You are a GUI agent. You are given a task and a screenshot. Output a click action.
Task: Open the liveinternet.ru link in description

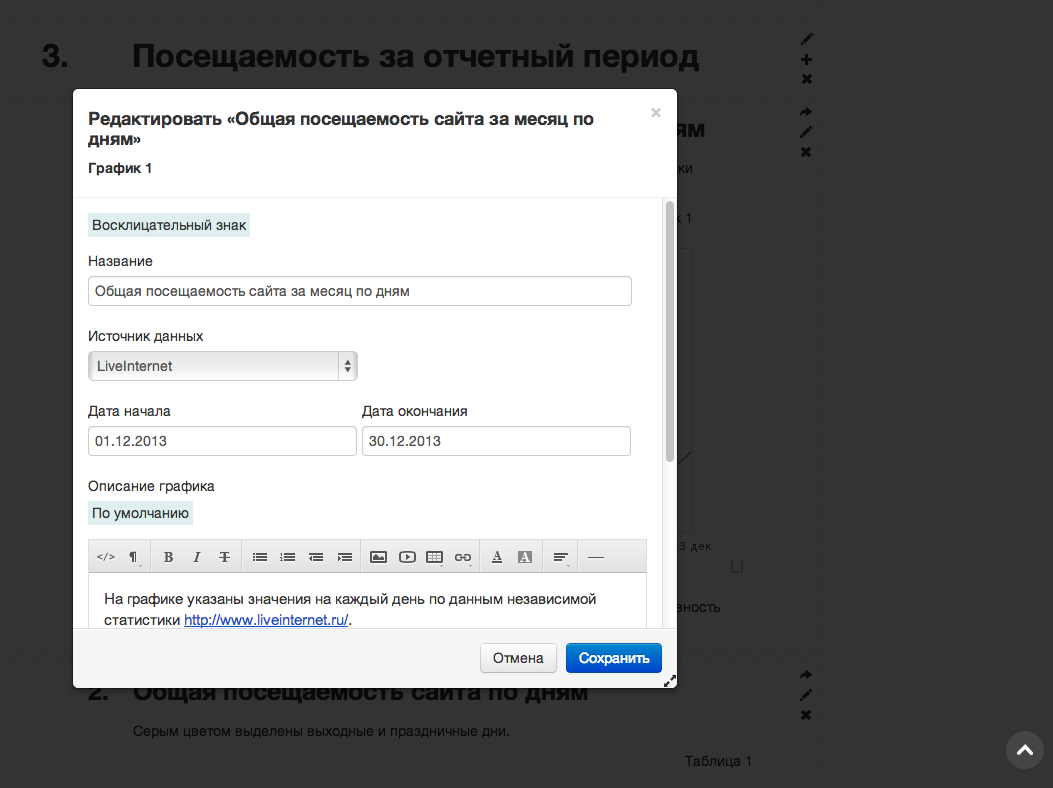[x=265, y=620]
